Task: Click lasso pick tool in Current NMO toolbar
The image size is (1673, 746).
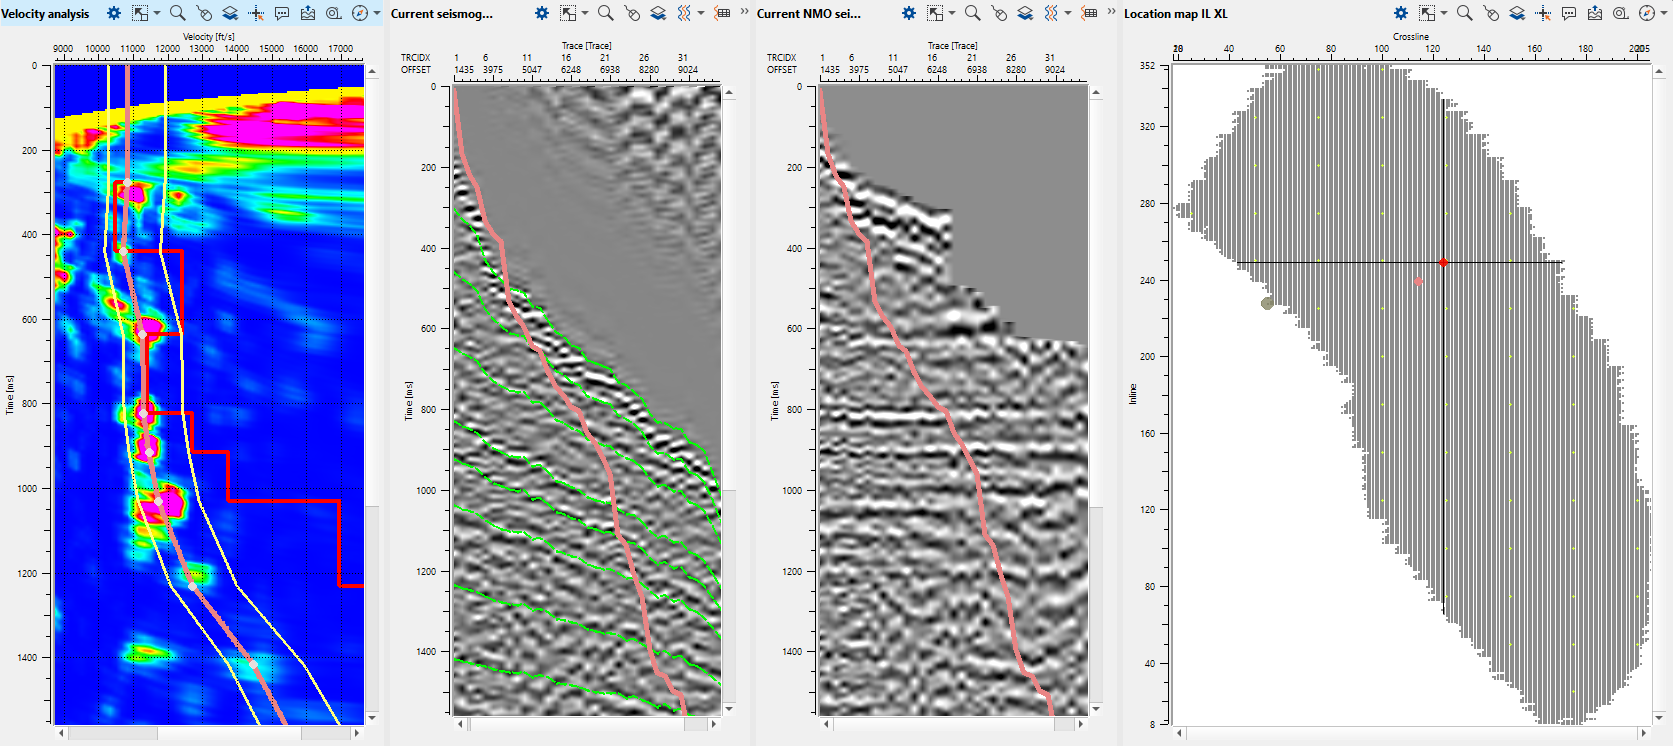Action: click(999, 13)
